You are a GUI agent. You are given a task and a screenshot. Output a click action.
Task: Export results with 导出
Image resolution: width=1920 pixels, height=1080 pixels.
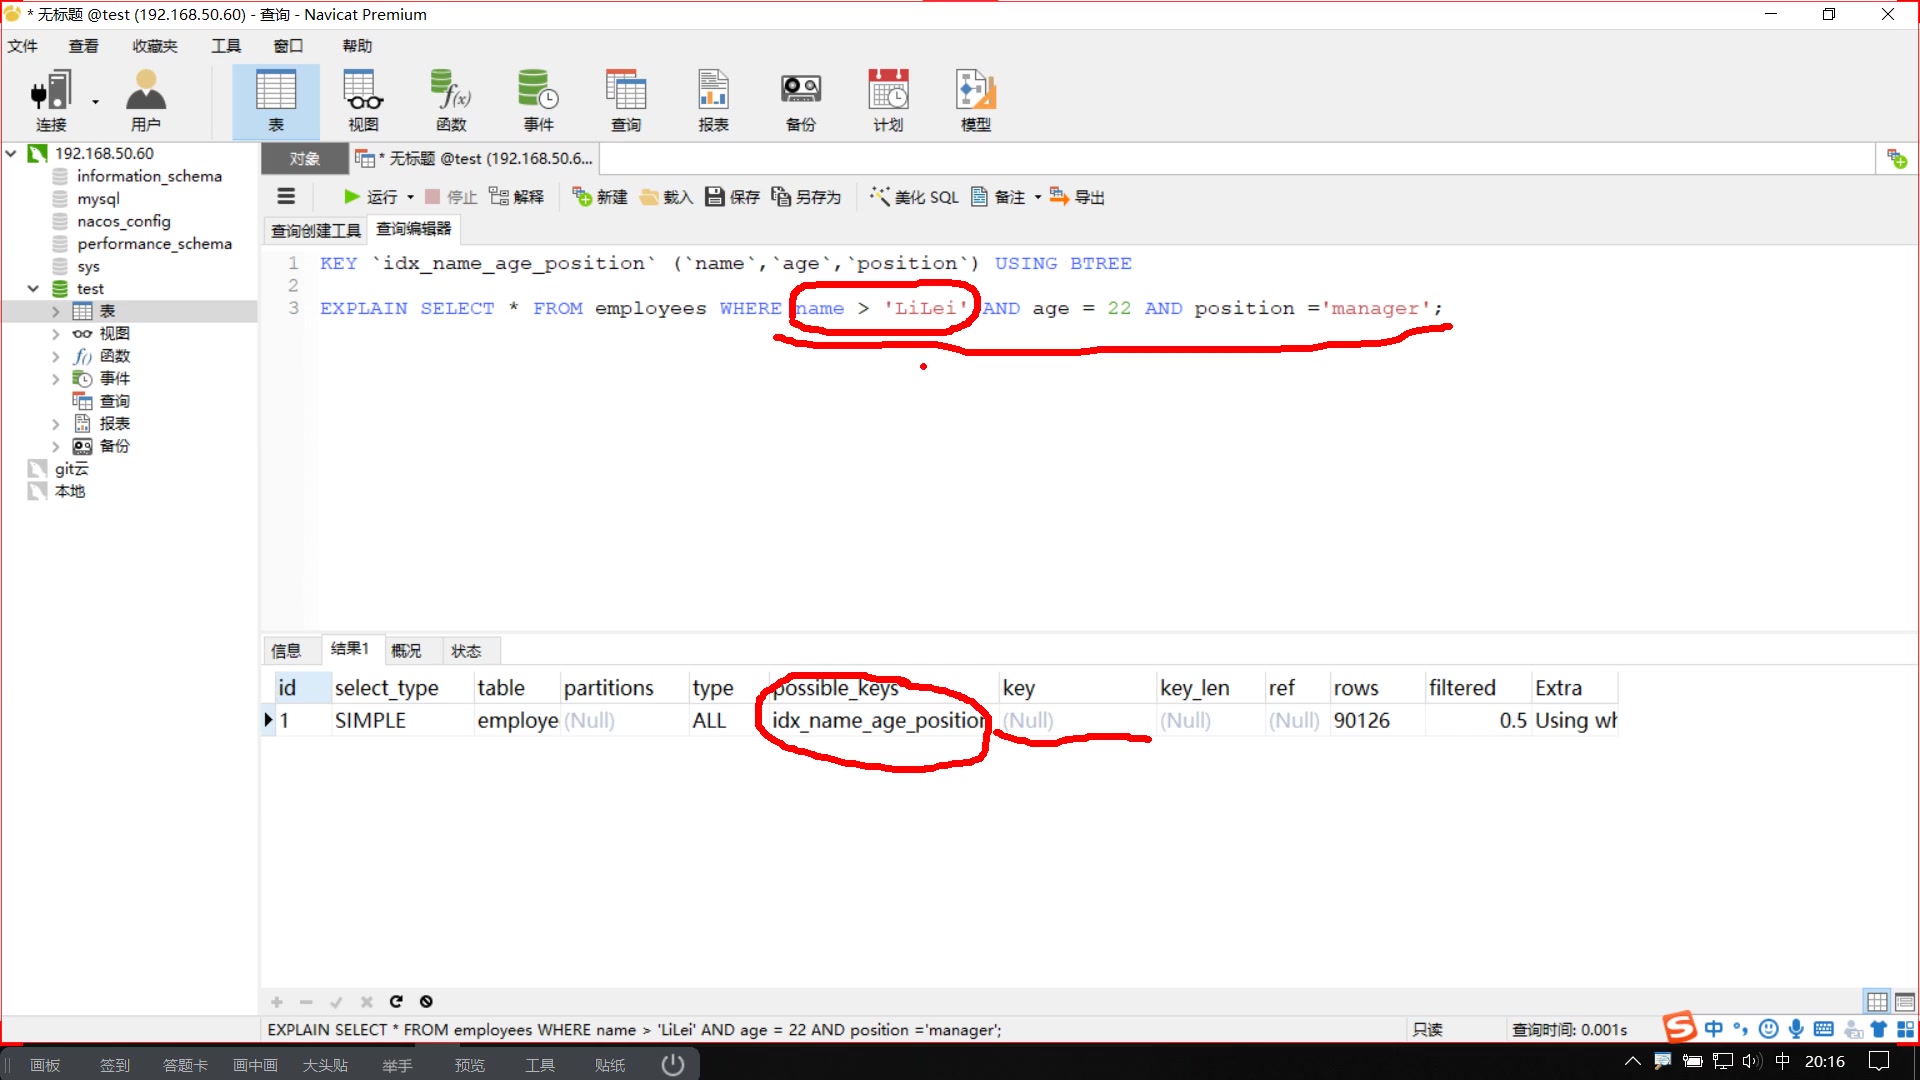coord(1077,197)
